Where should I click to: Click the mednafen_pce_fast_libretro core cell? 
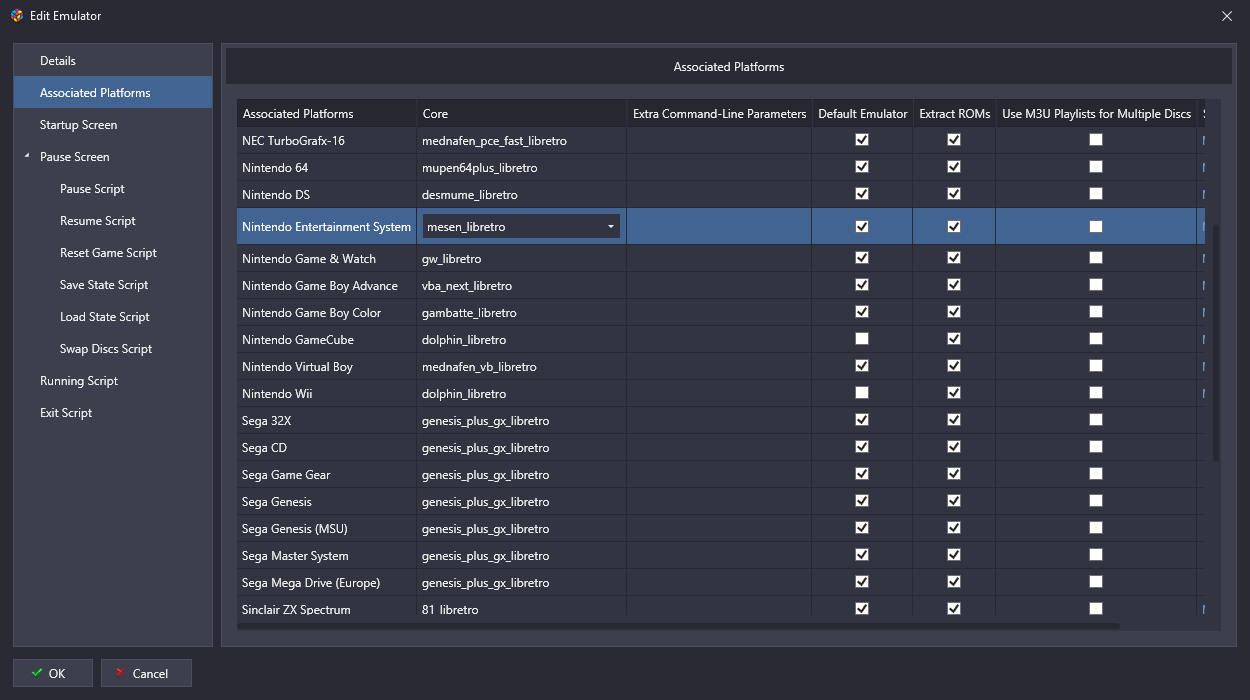(522, 140)
